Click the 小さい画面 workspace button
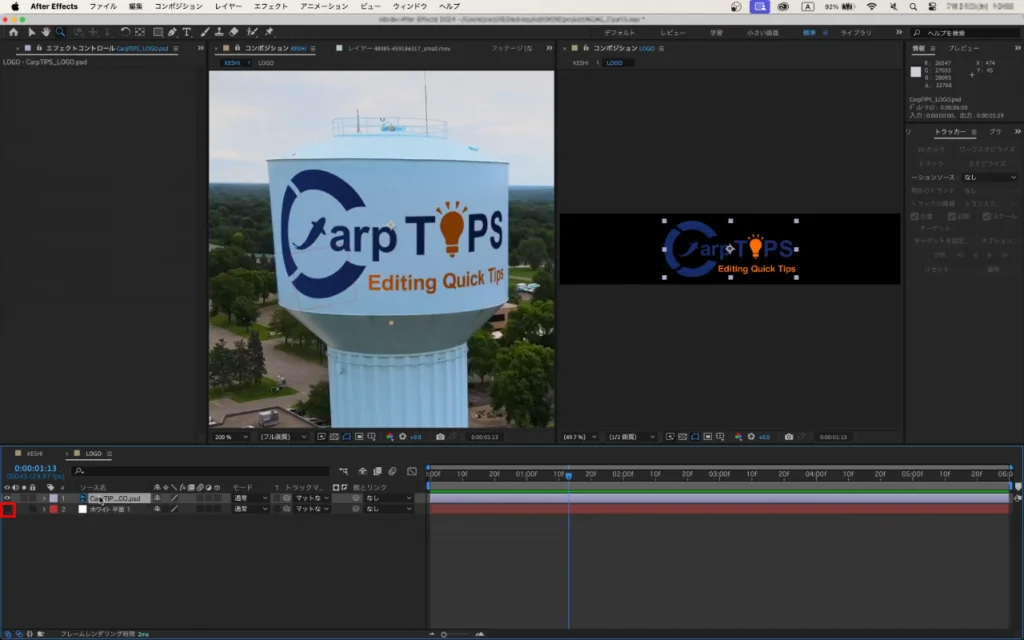Viewport: 1024px width, 640px height. tap(763, 32)
